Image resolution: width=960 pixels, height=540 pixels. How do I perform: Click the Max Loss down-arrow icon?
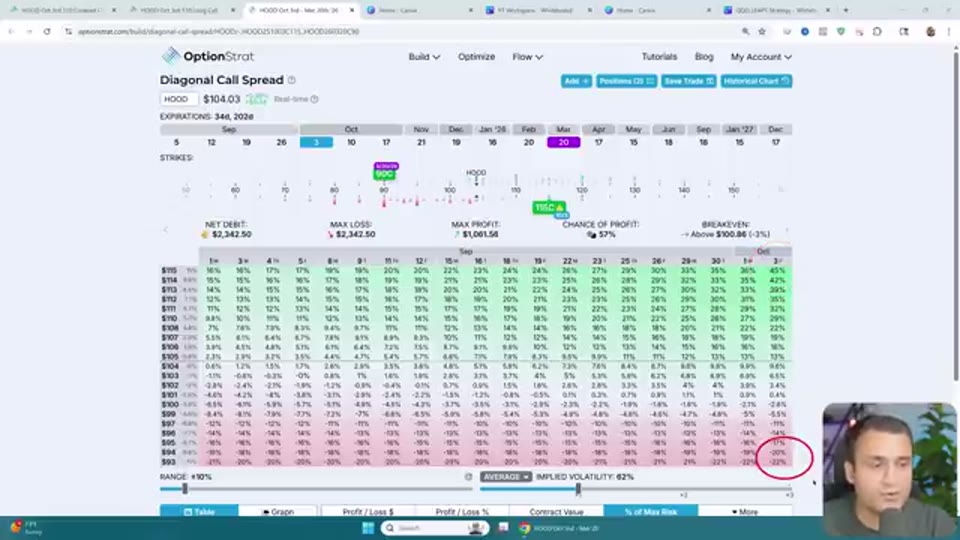click(331, 234)
